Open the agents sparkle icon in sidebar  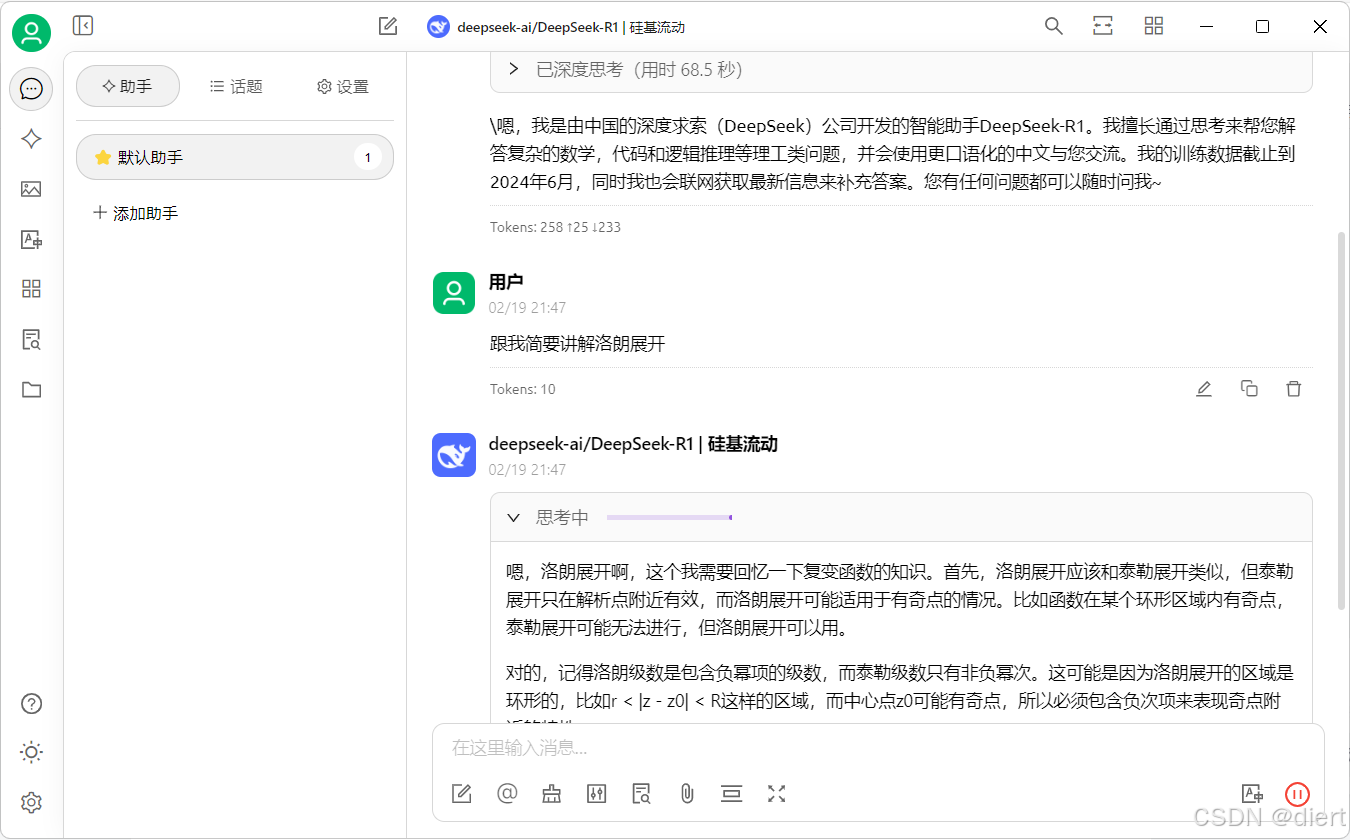click(x=31, y=139)
